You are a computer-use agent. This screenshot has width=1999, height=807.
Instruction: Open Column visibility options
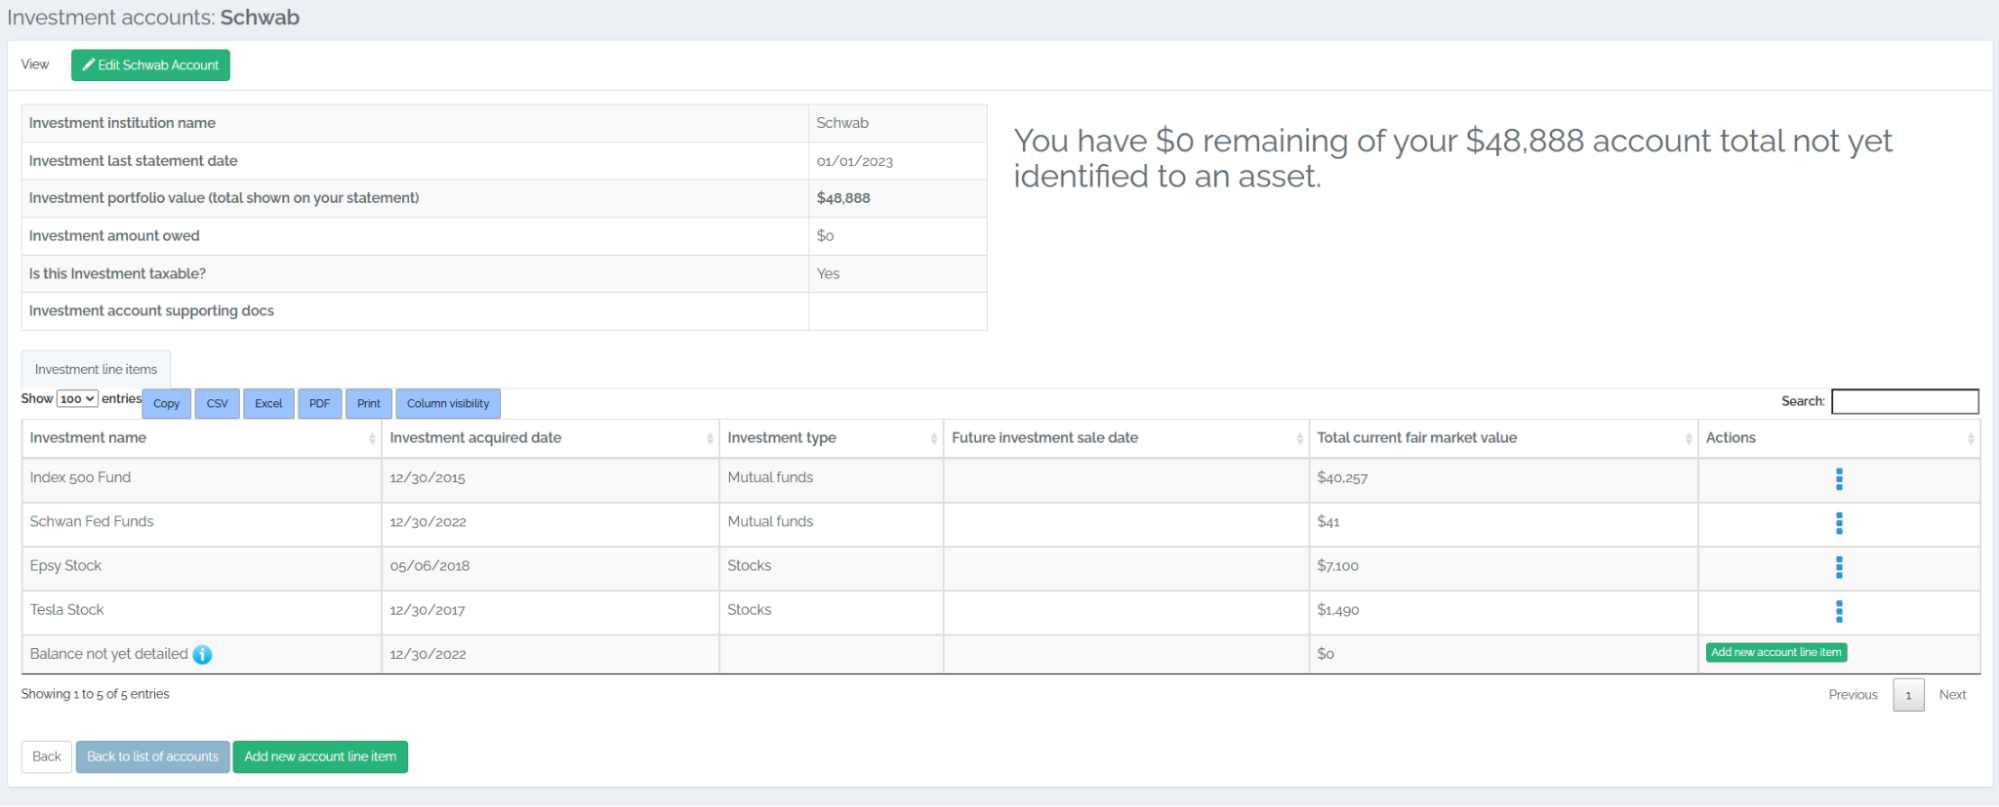click(448, 404)
